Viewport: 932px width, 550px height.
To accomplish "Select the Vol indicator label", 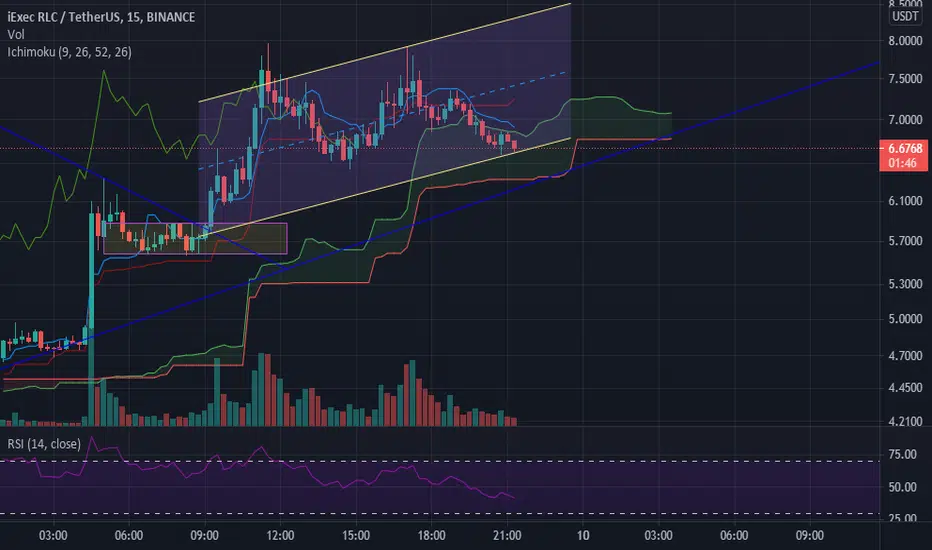I will 16,34.
